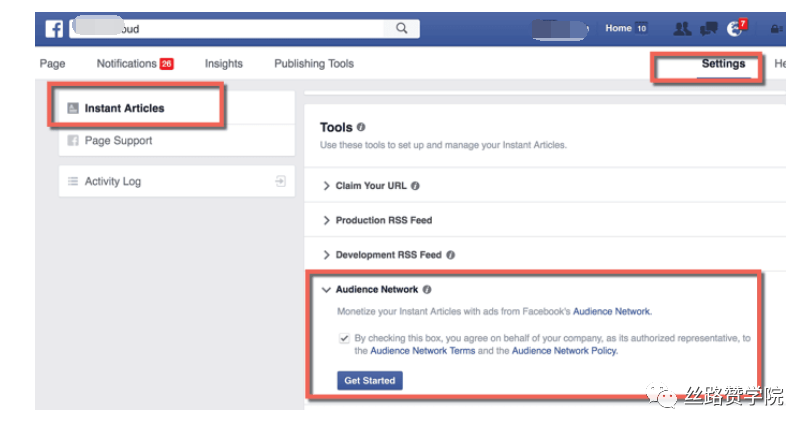Select Page Support in the sidebar
The height and width of the screenshot is (431, 809).
pyautogui.click(x=176, y=140)
